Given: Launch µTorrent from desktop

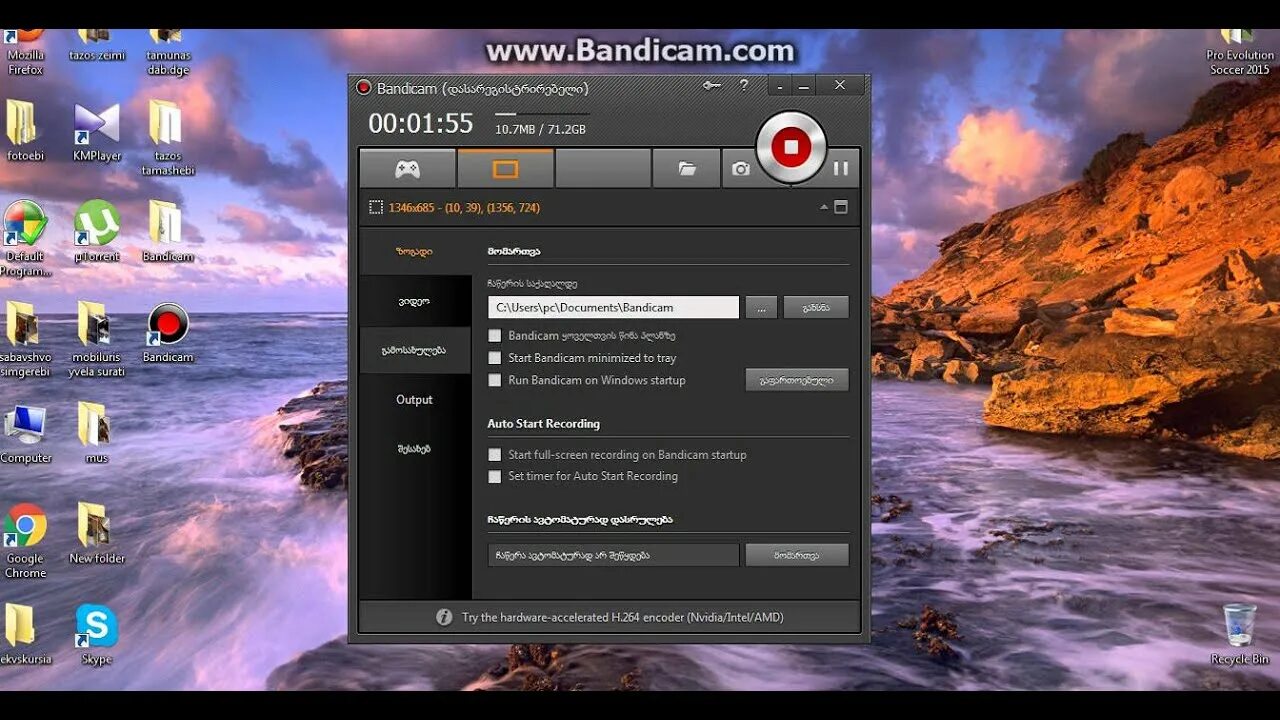Looking at the screenshot, I should 97,232.
